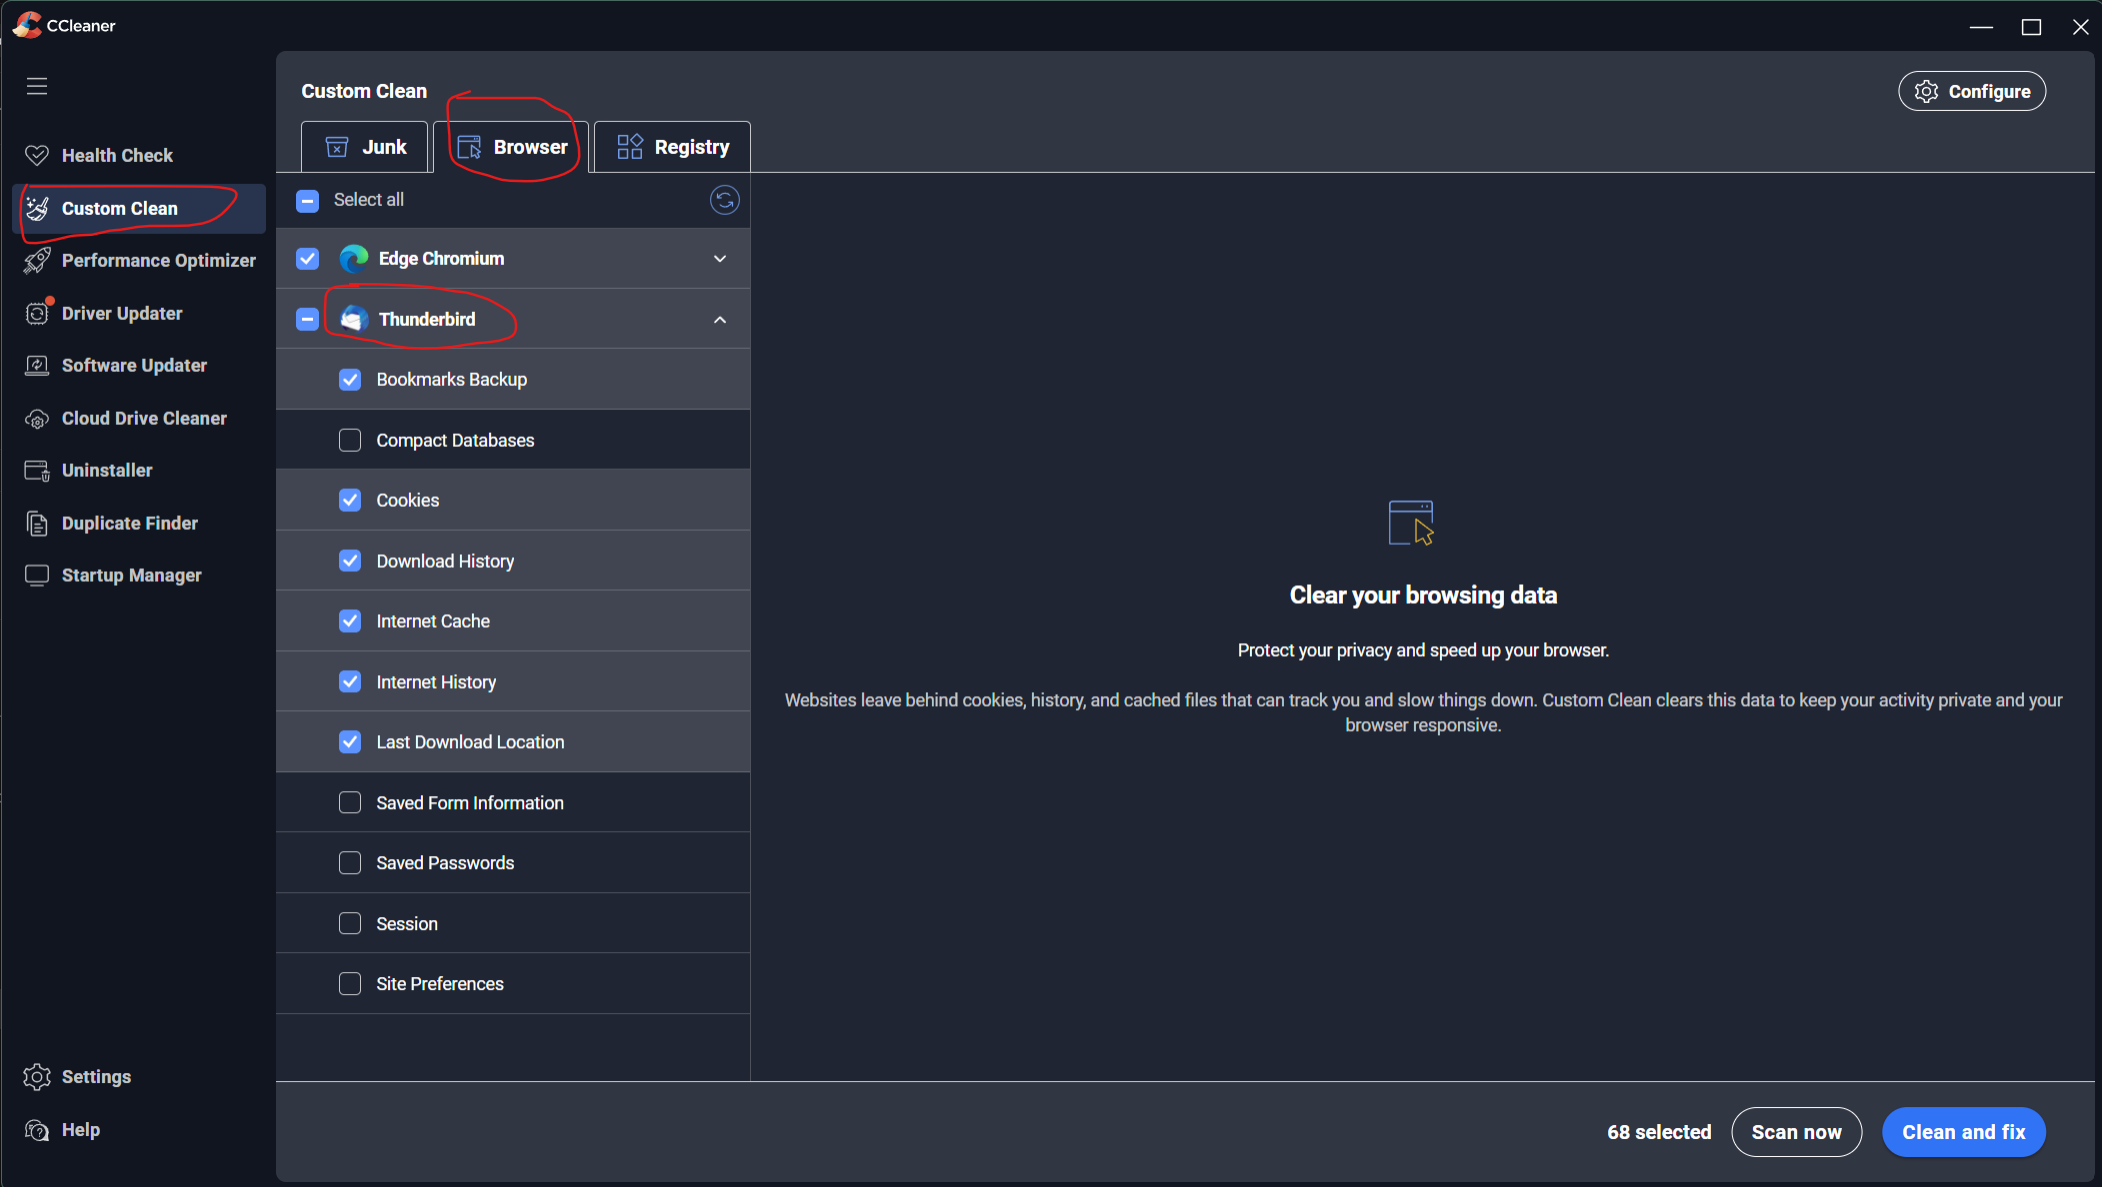Image resolution: width=2102 pixels, height=1187 pixels.
Task: Open the hamburger navigation menu
Action: coord(37,86)
